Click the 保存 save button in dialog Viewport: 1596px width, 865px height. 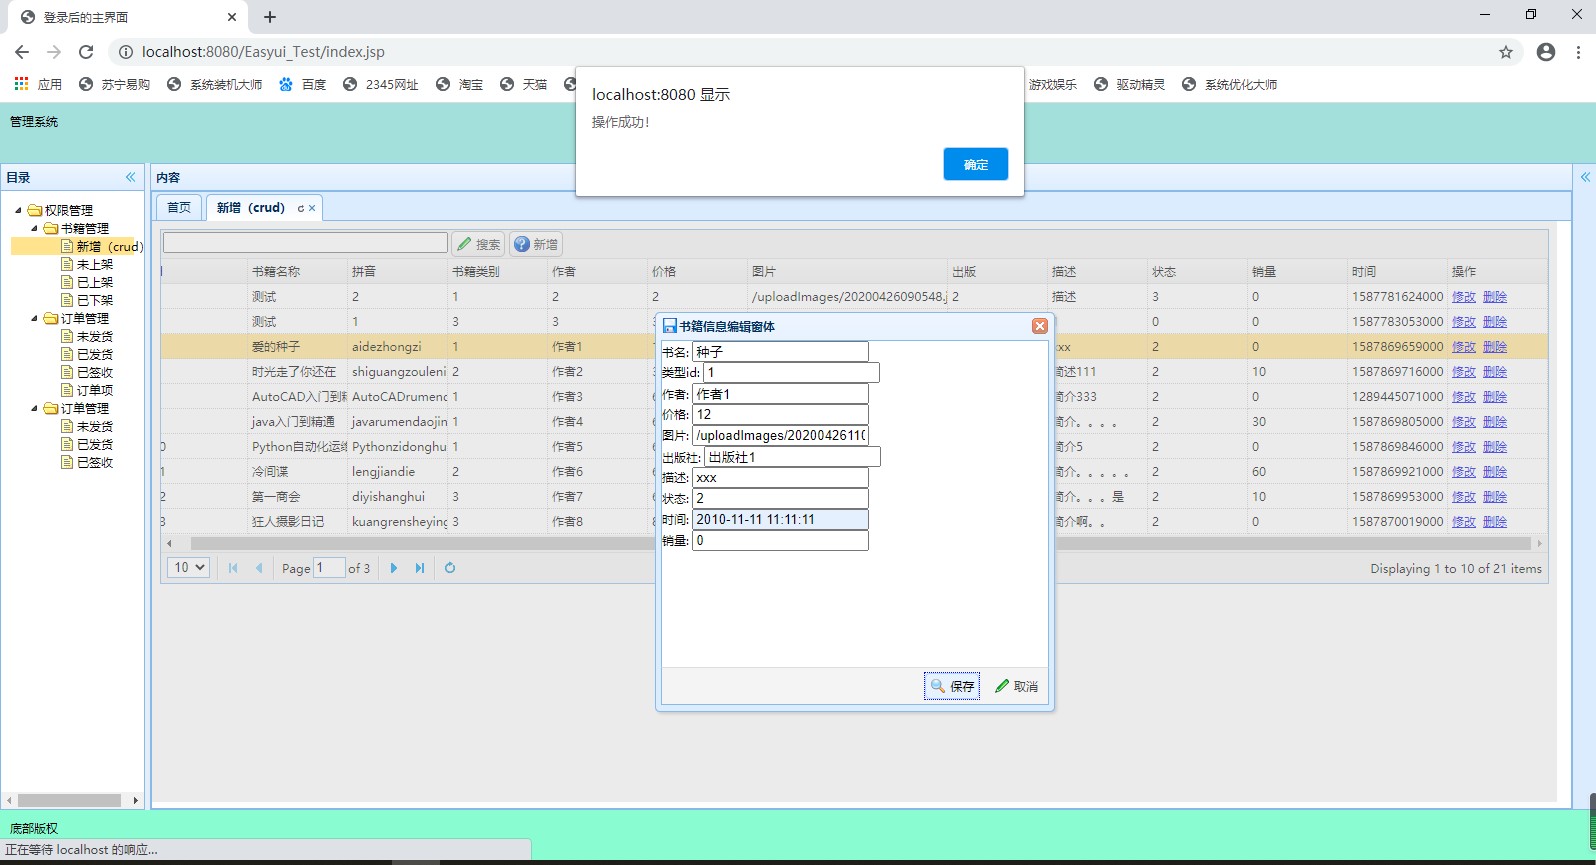point(952,686)
